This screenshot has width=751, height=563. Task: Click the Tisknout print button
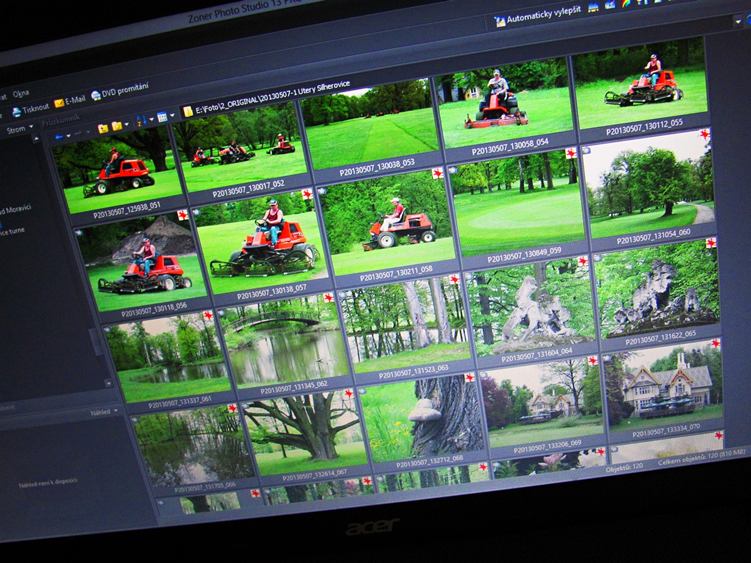30,110
